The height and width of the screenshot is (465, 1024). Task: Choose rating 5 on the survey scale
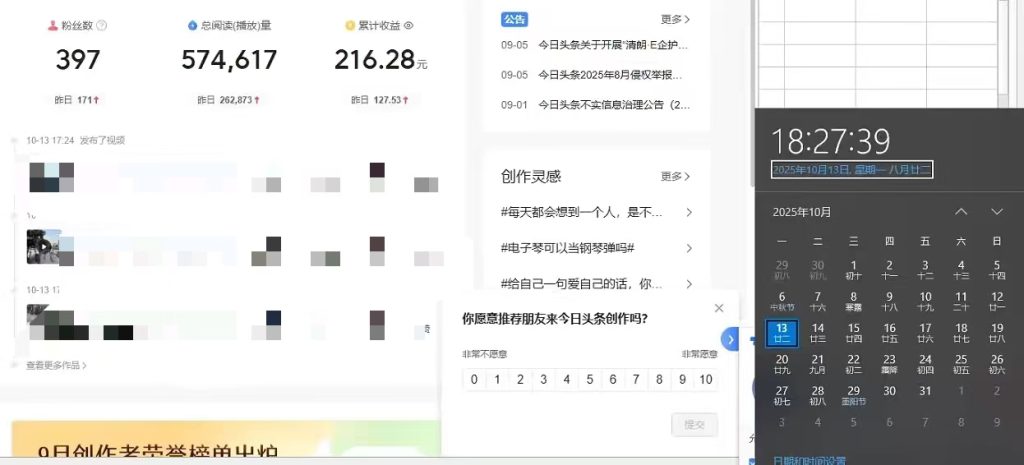[x=589, y=379]
